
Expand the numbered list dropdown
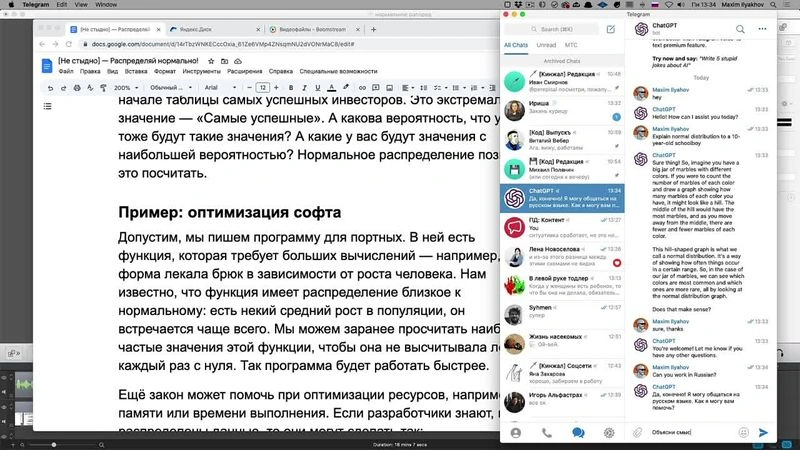[x=483, y=88]
